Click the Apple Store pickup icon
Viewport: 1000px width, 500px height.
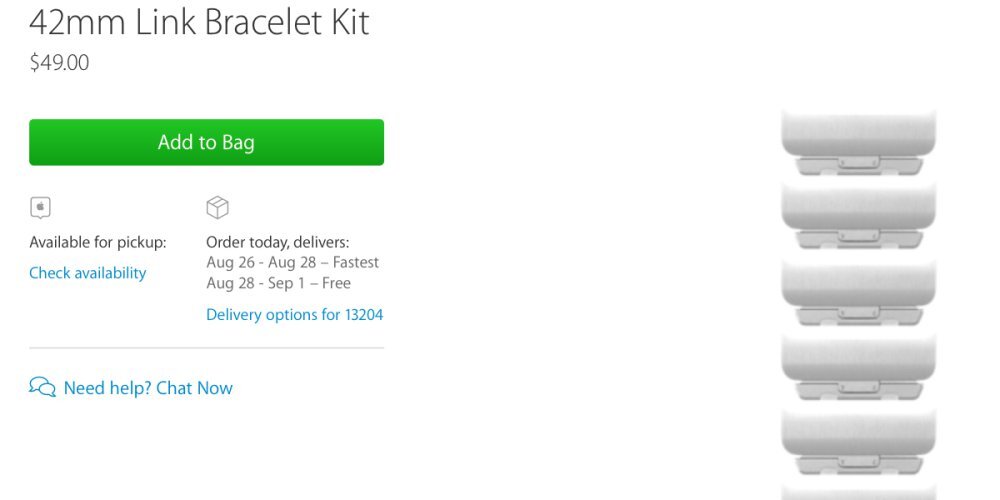tap(40, 208)
